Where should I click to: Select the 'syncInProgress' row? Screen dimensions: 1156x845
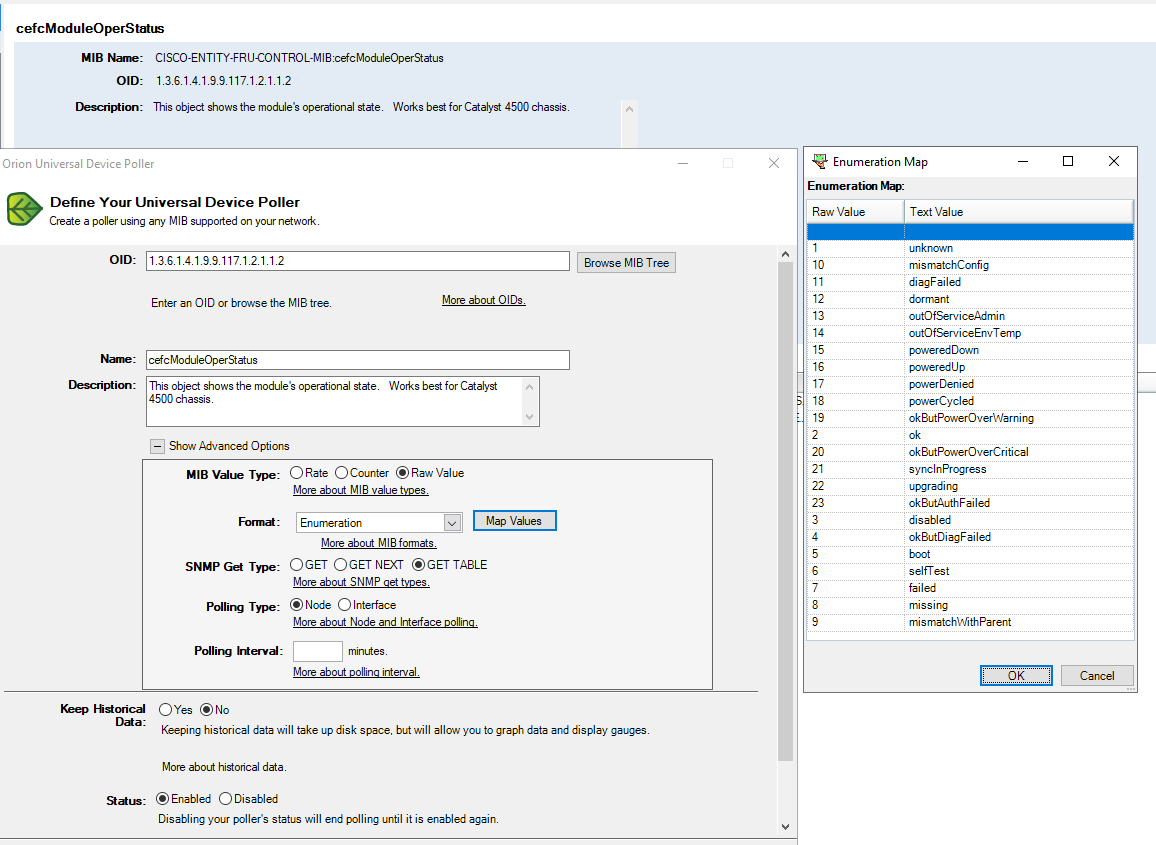point(970,468)
